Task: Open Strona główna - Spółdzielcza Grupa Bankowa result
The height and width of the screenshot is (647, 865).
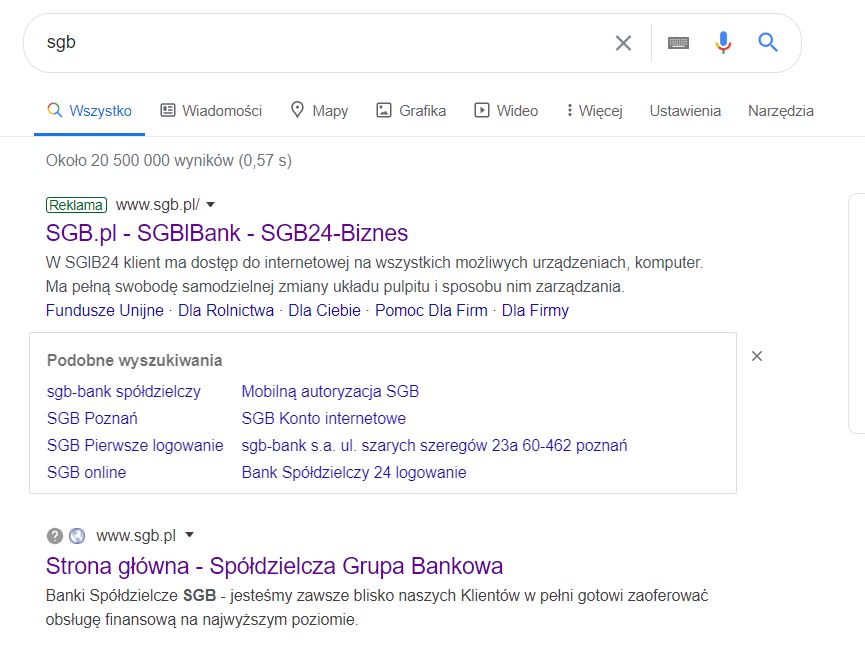Action: point(274,566)
